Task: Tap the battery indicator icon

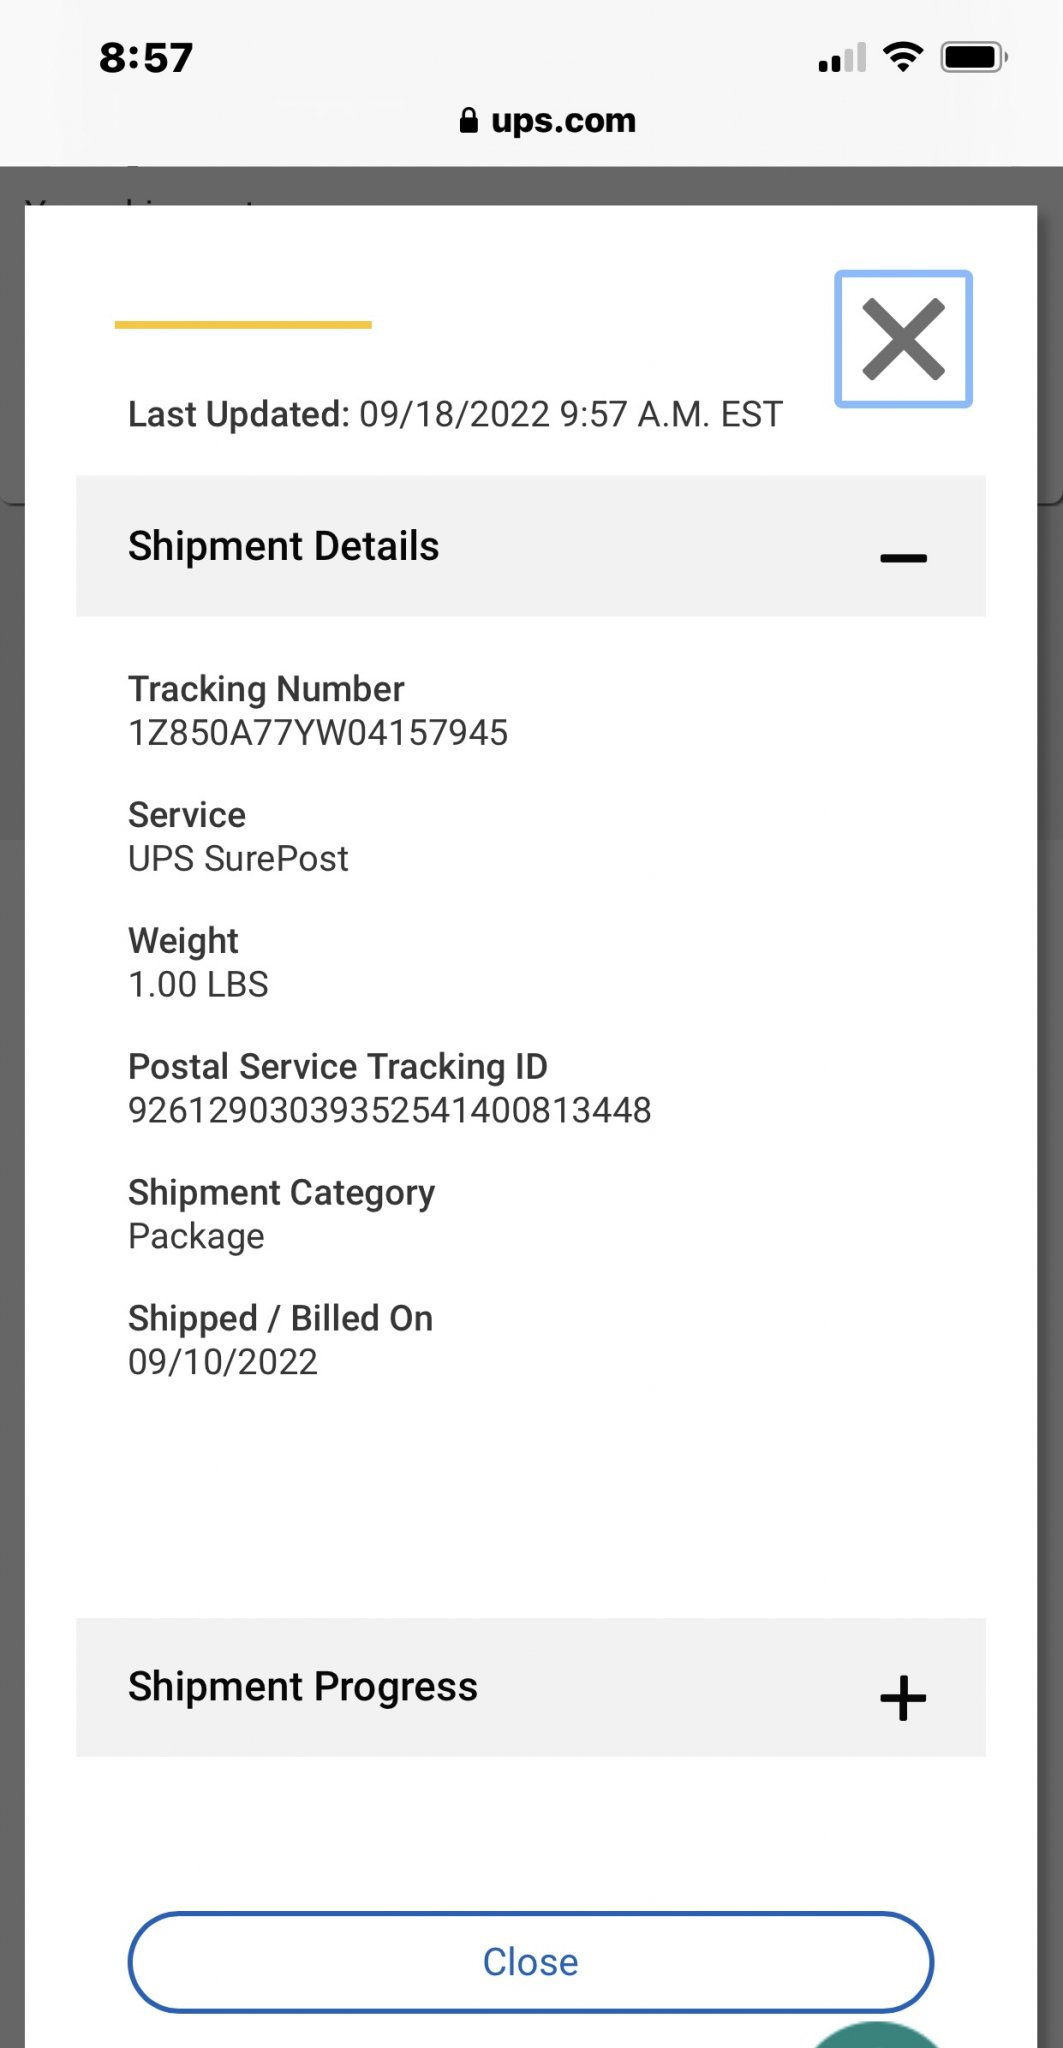Action: (x=974, y=58)
